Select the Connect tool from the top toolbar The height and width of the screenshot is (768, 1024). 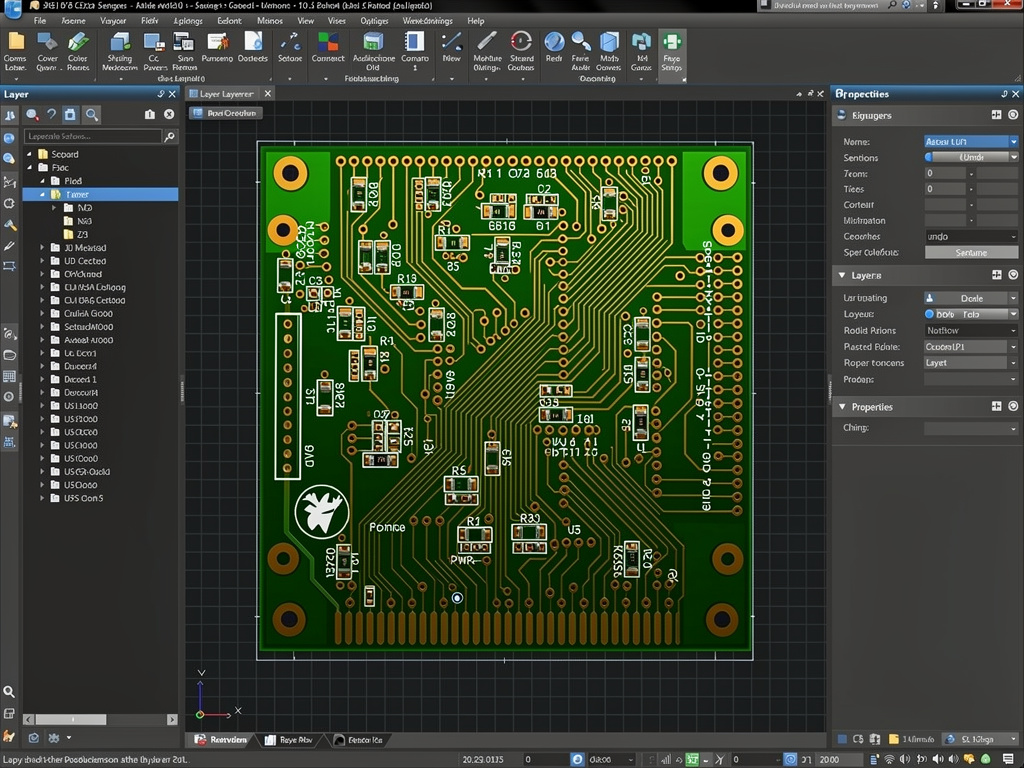point(328,45)
